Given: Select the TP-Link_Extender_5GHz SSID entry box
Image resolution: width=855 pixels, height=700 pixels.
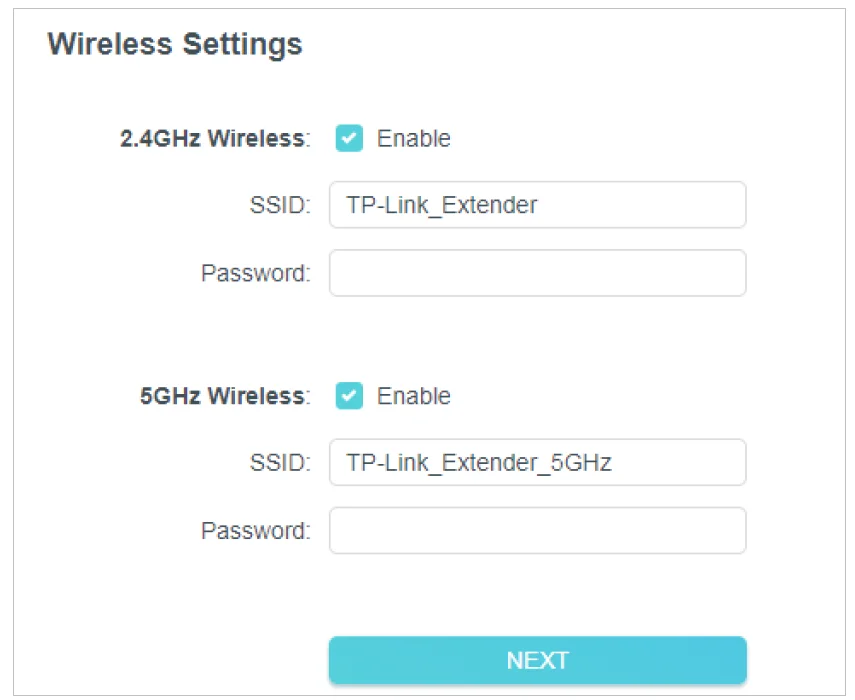Looking at the screenshot, I should click(x=536, y=462).
